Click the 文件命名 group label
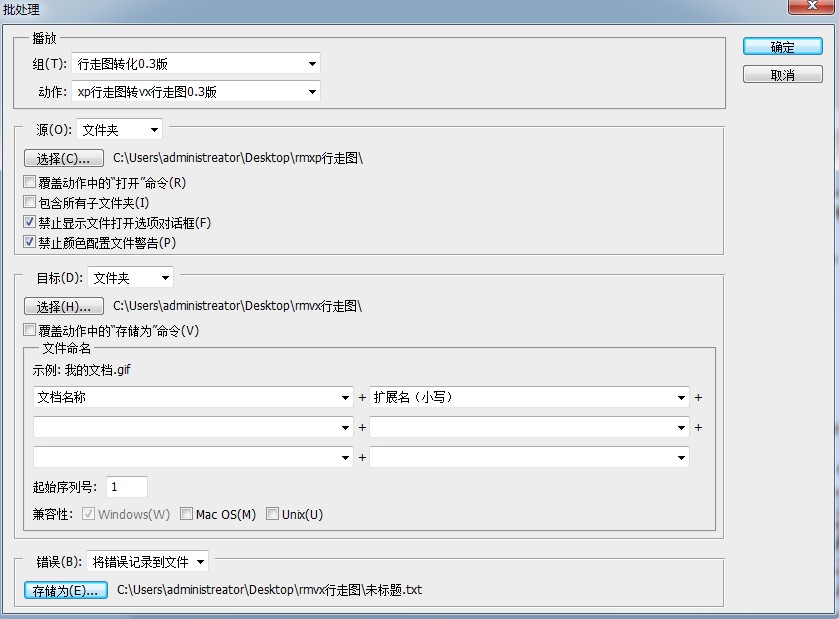This screenshot has height=619, width=839. pos(66,349)
